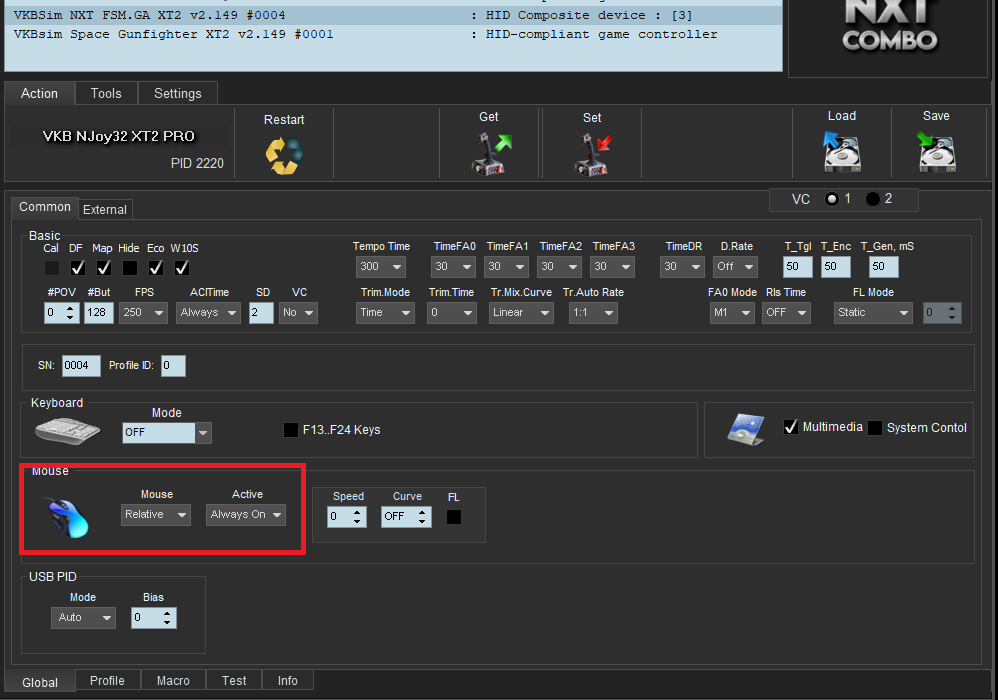Open the VC No dropdown

pyautogui.click(x=298, y=312)
